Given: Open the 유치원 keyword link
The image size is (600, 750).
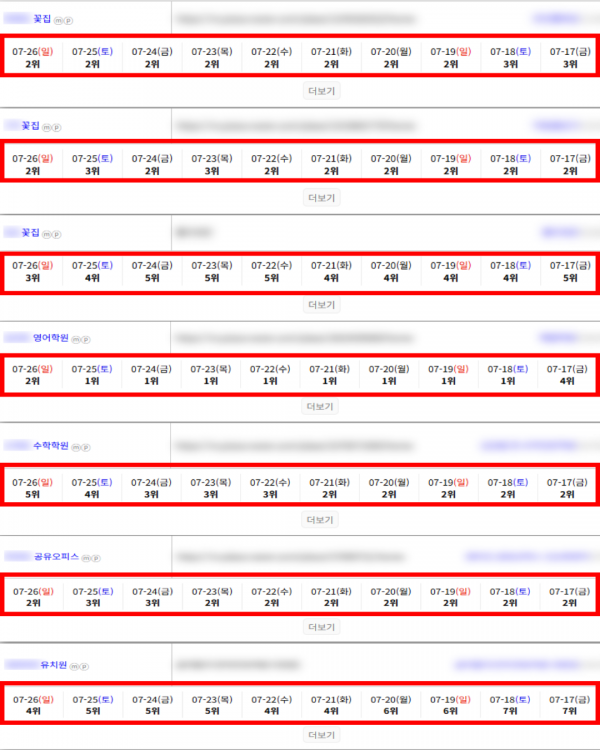Looking at the screenshot, I should tap(54, 665).
